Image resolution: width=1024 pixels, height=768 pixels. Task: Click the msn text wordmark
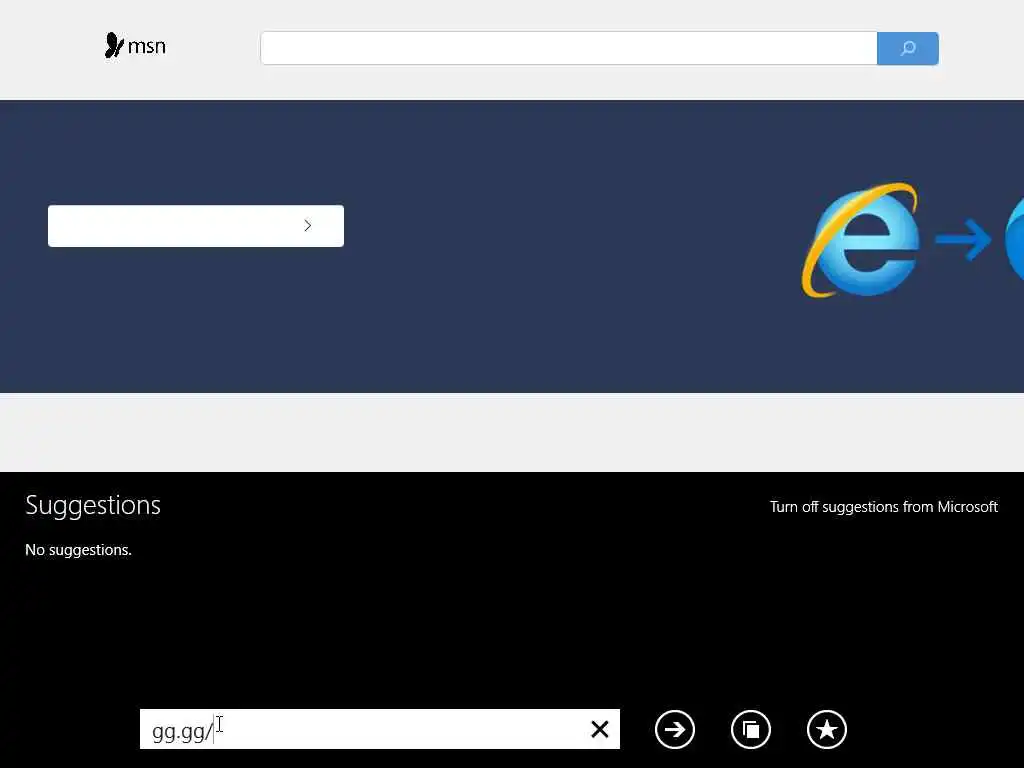tap(147, 47)
